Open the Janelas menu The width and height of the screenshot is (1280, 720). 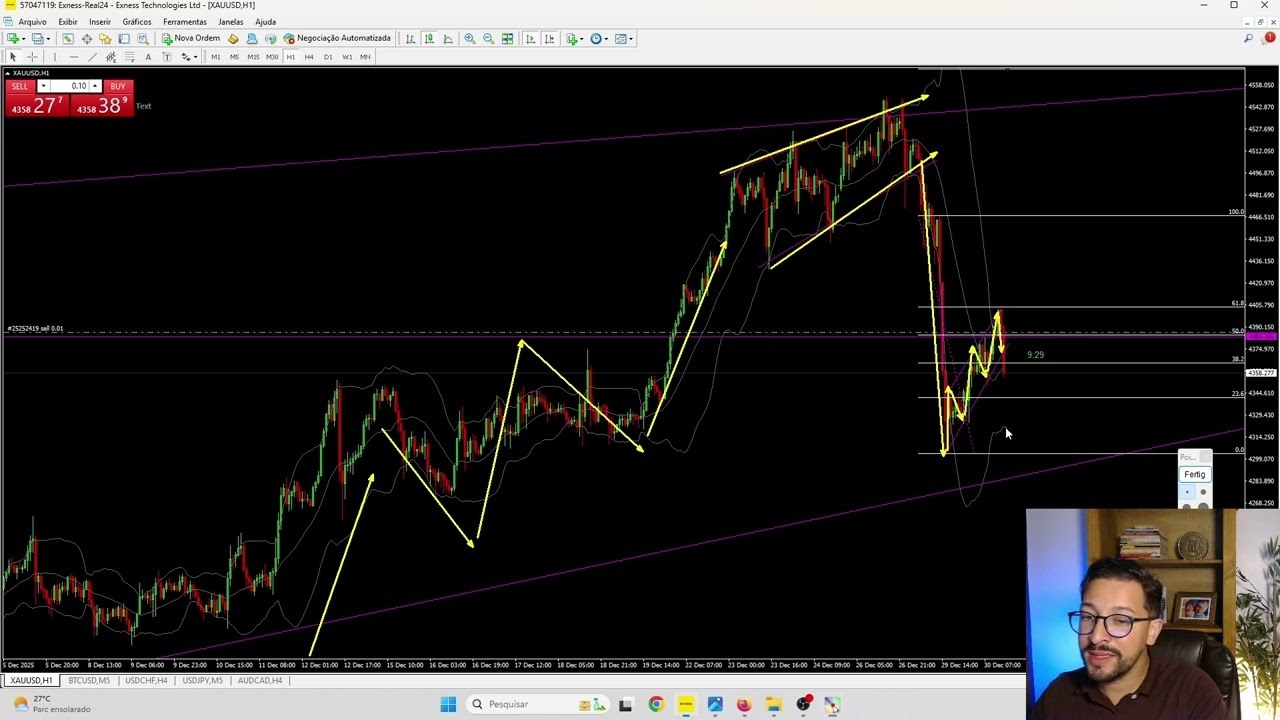click(231, 21)
